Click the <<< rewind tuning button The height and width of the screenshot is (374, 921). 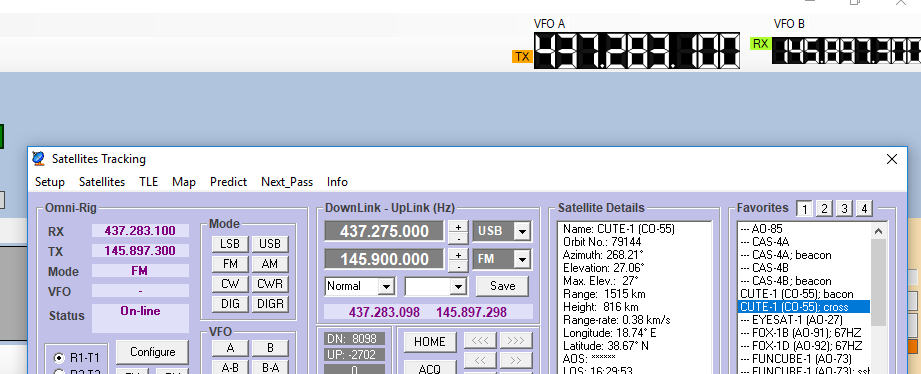click(480, 341)
